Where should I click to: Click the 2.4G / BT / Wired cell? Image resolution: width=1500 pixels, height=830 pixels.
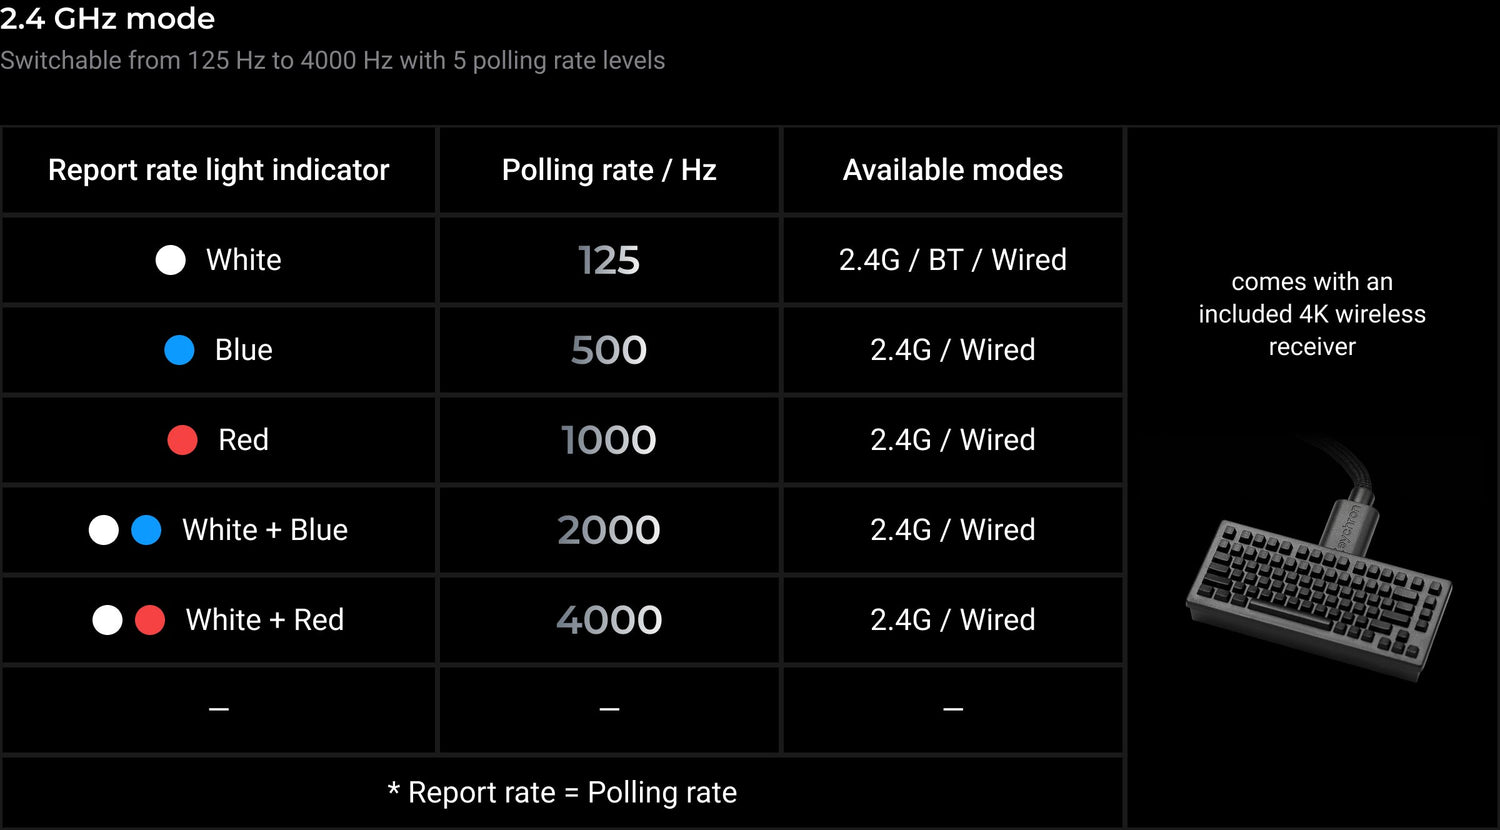pyautogui.click(x=952, y=260)
